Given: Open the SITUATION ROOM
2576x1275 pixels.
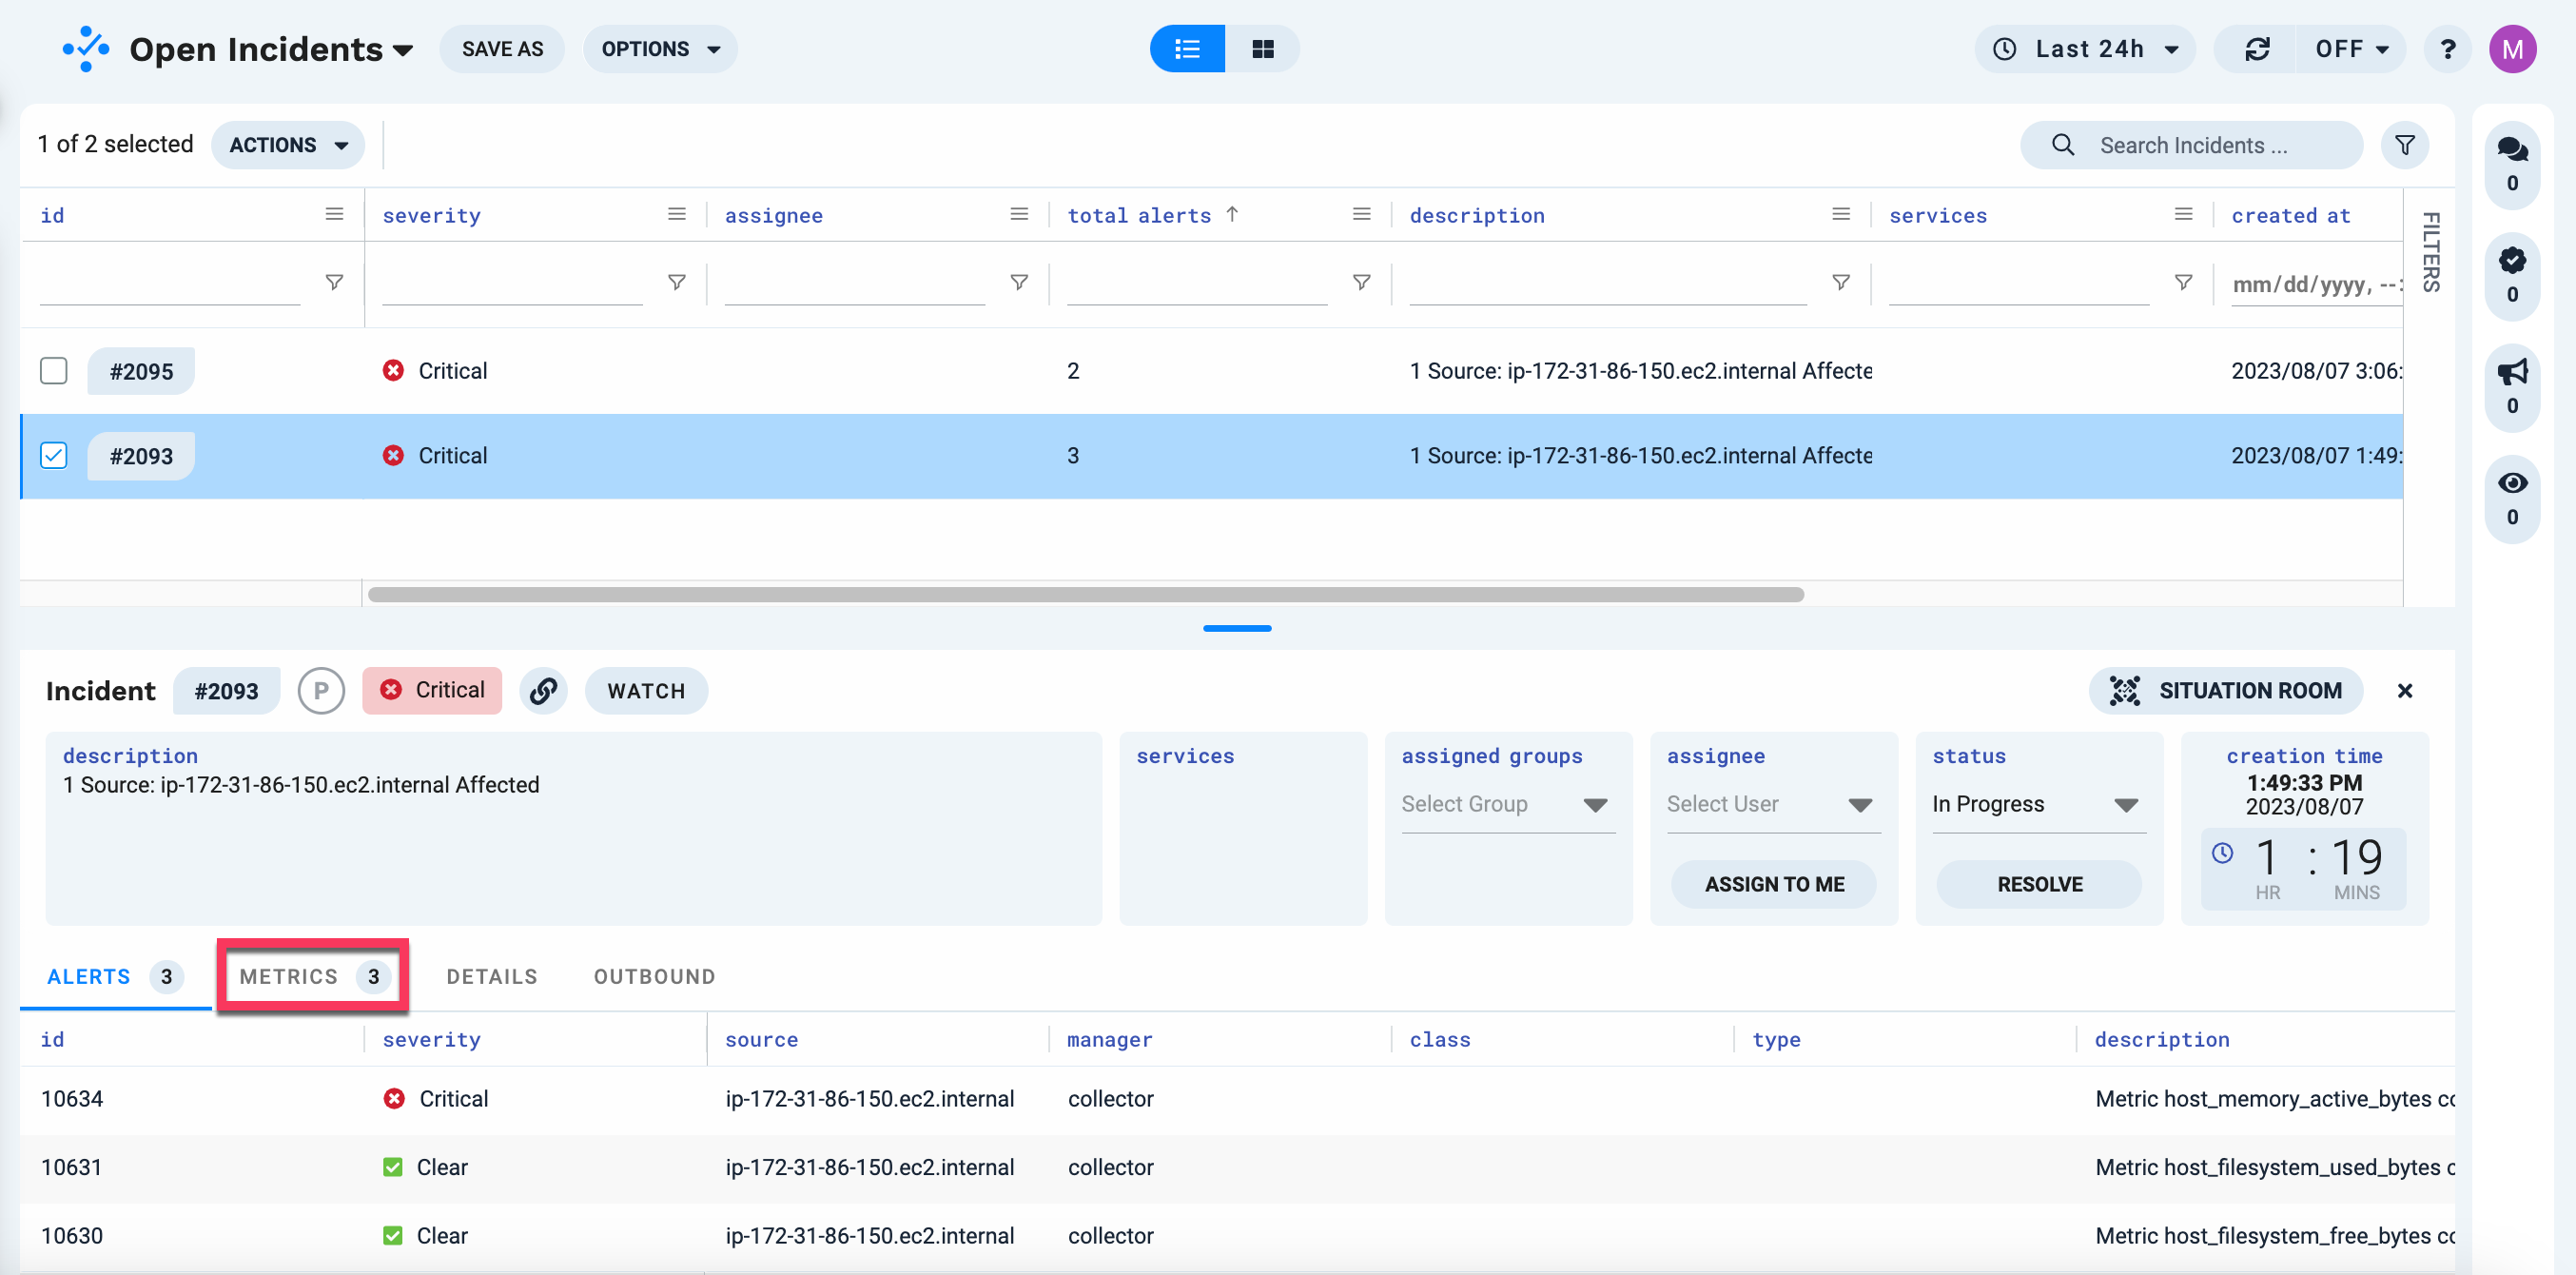Looking at the screenshot, I should click(x=2224, y=690).
